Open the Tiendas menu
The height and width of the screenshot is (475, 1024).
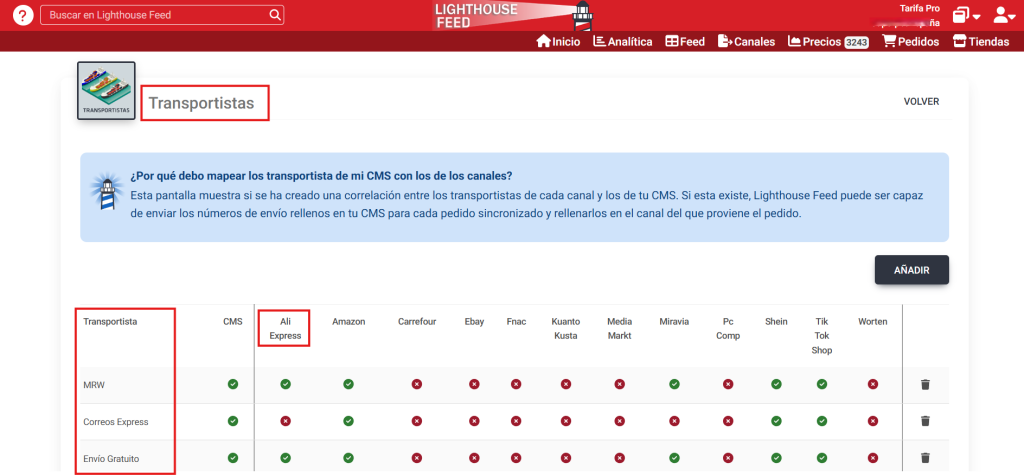(x=981, y=42)
